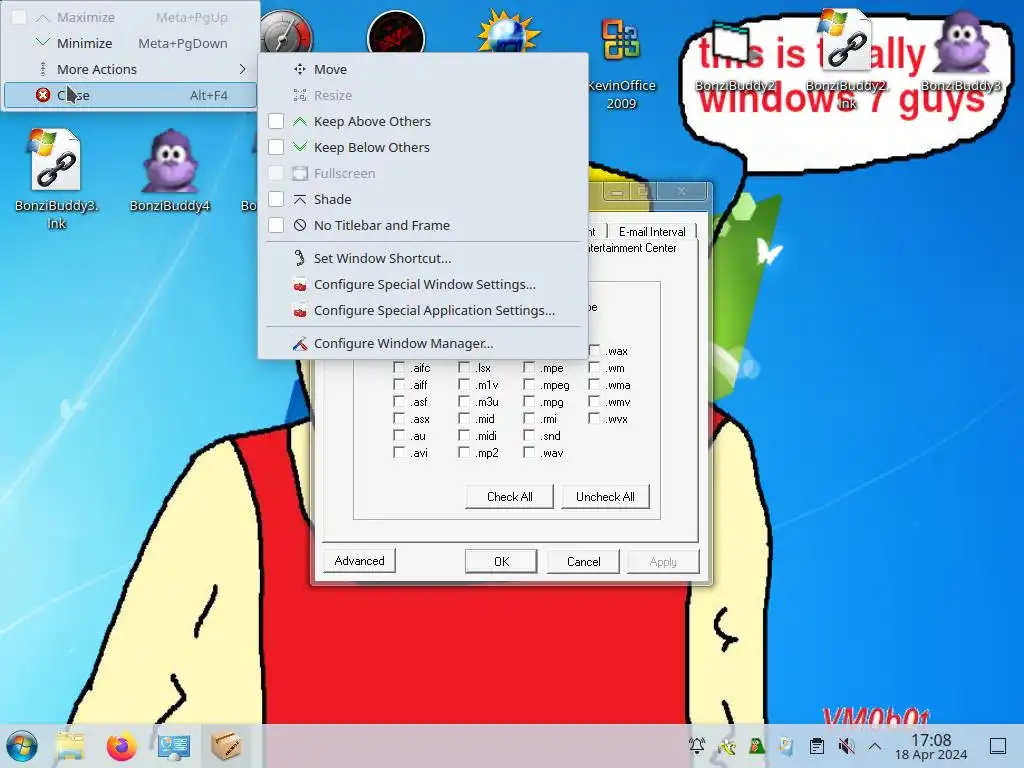Confirm the dialog with OK
Viewport: 1024px width, 768px height.
(502, 562)
